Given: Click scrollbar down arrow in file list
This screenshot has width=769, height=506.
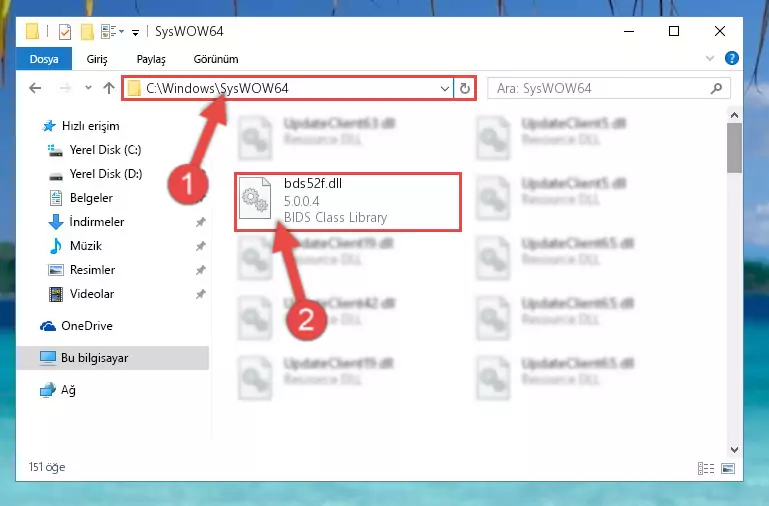Looking at the screenshot, I should coord(734,450).
